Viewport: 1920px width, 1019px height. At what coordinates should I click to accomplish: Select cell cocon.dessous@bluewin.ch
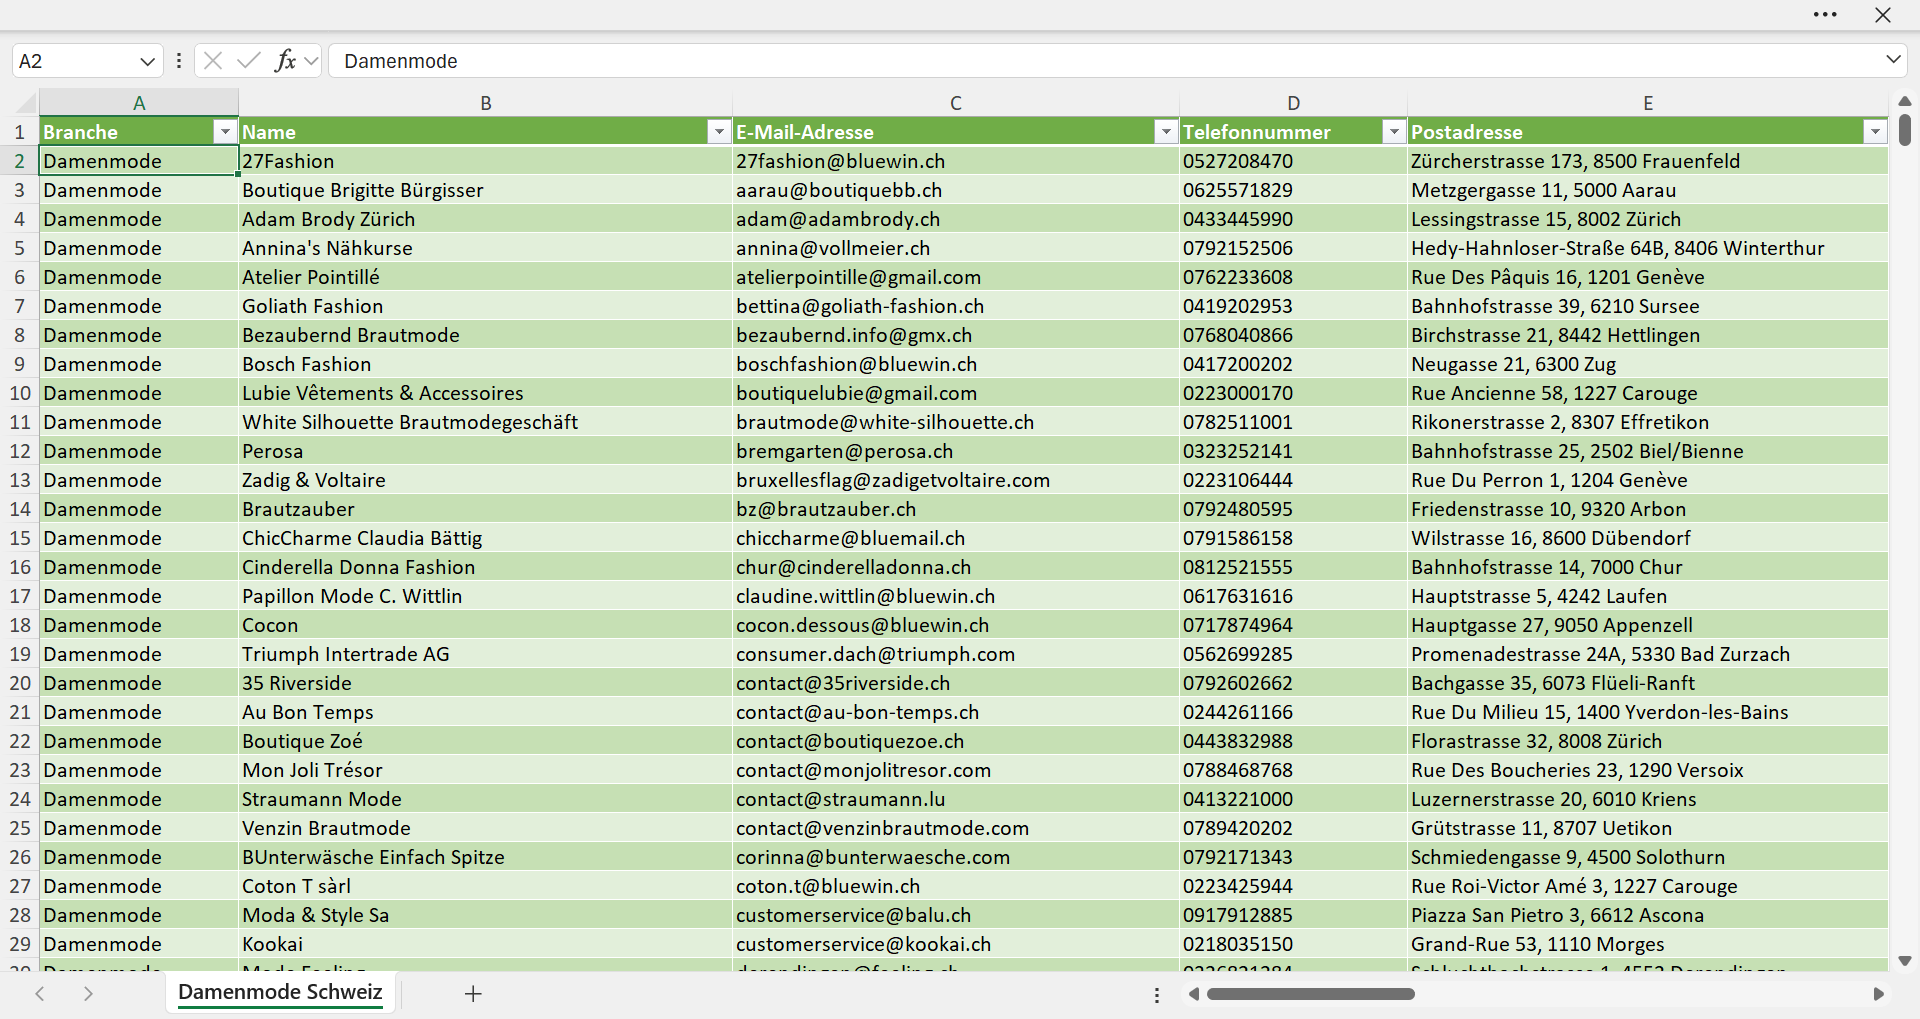click(956, 625)
